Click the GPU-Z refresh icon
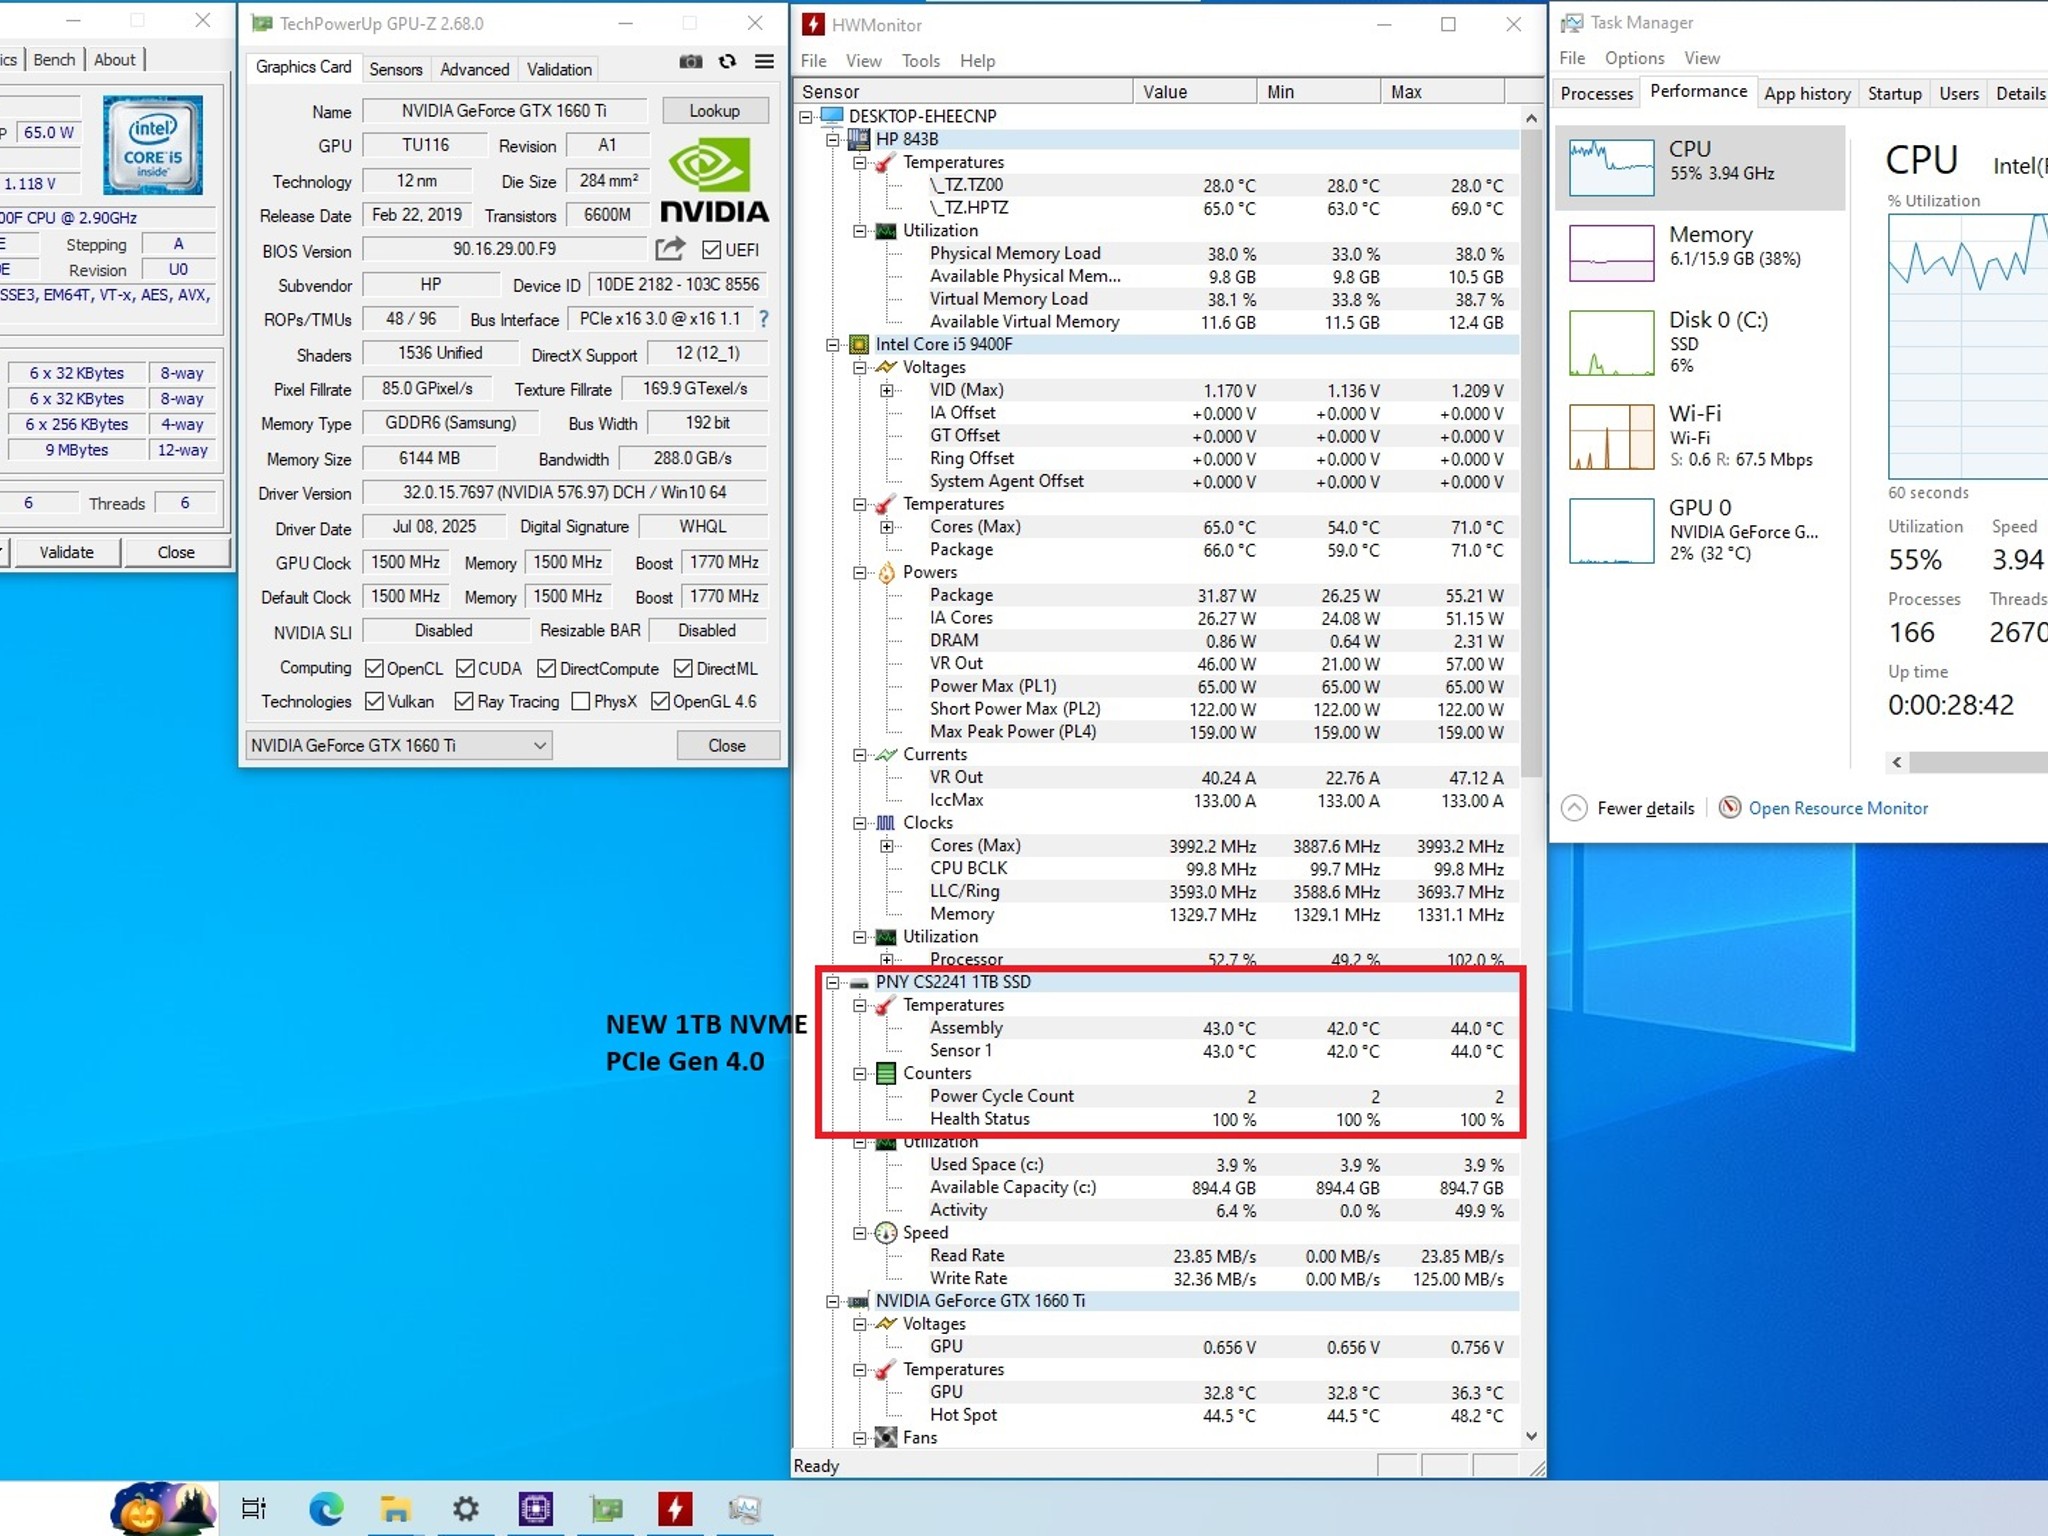This screenshot has height=1536, width=2048. pos(728,62)
